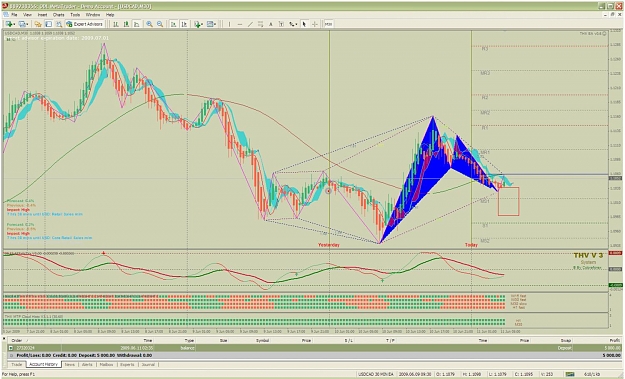This screenshot has height=379, width=625.
Task: Click the Indicators list icon
Action: pos(197,24)
